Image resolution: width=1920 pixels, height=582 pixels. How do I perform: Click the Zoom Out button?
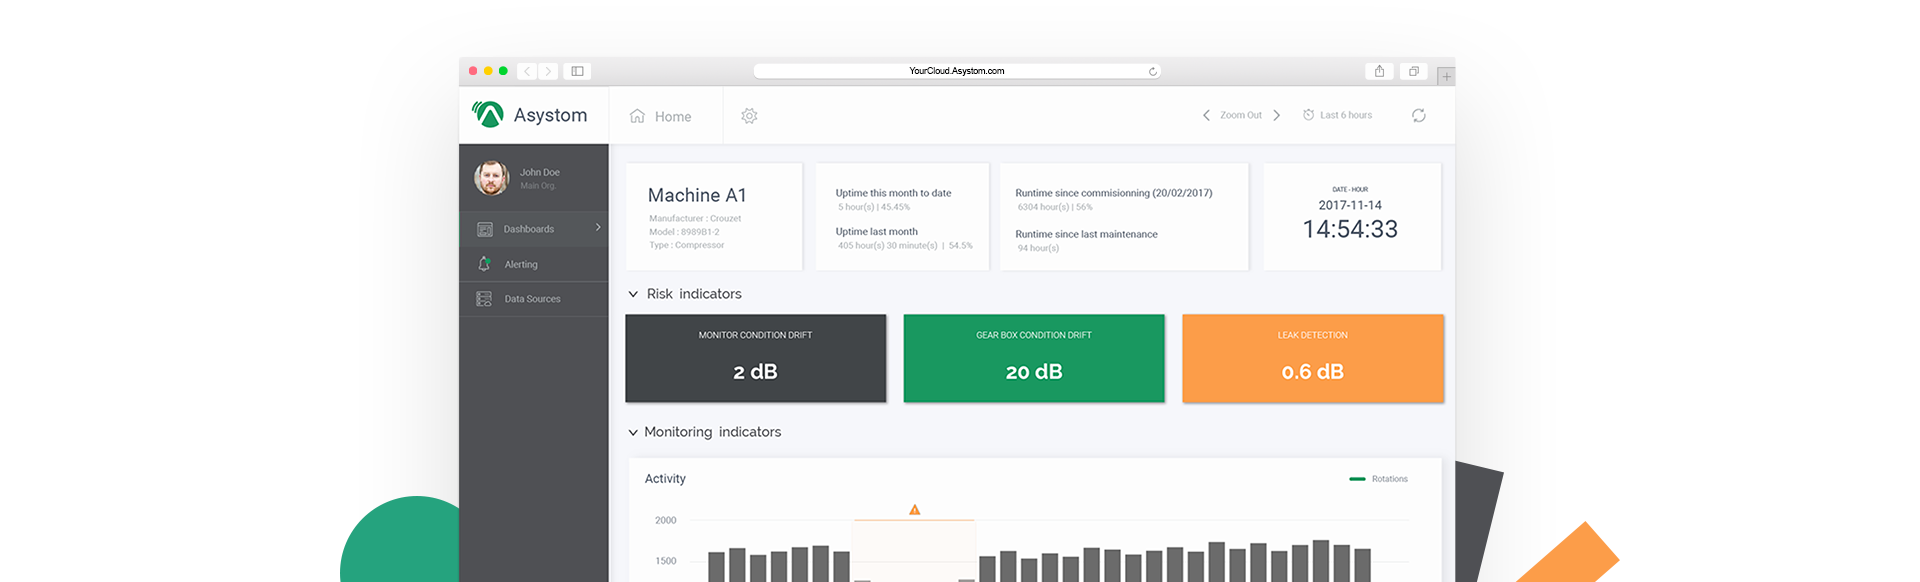coord(1240,115)
